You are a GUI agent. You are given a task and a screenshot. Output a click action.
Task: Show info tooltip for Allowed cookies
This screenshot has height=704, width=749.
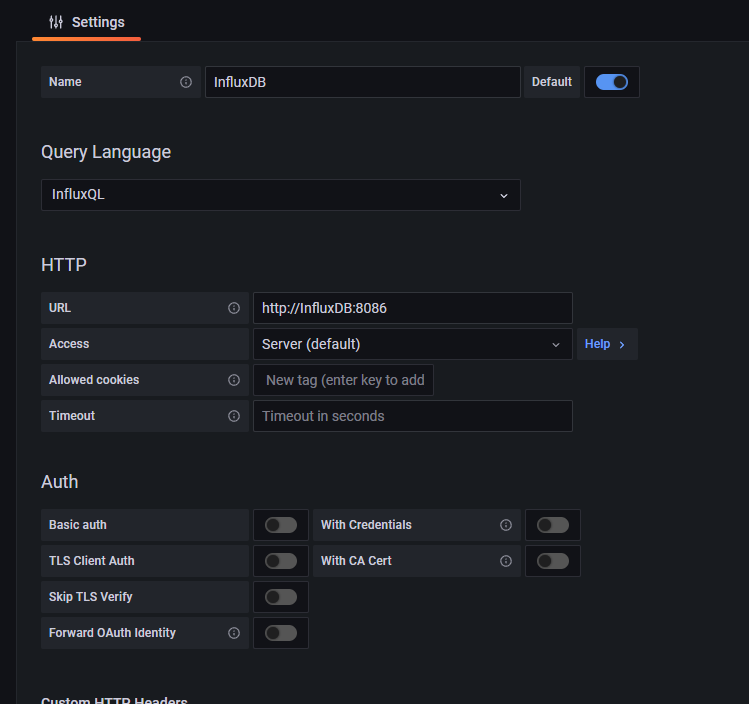pyautogui.click(x=234, y=380)
